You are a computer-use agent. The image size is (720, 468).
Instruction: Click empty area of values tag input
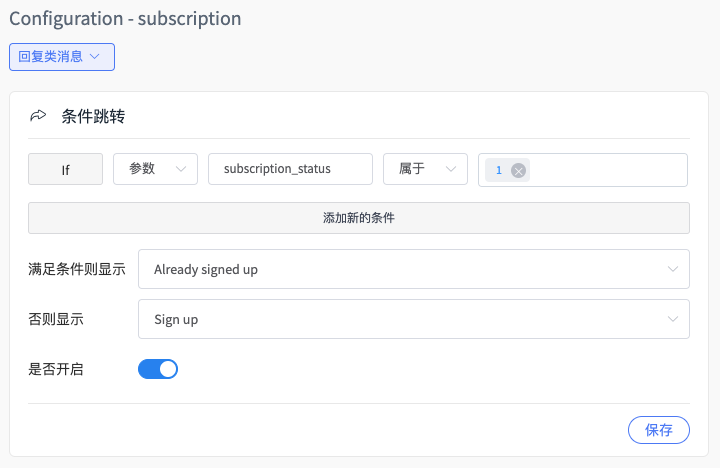click(608, 170)
